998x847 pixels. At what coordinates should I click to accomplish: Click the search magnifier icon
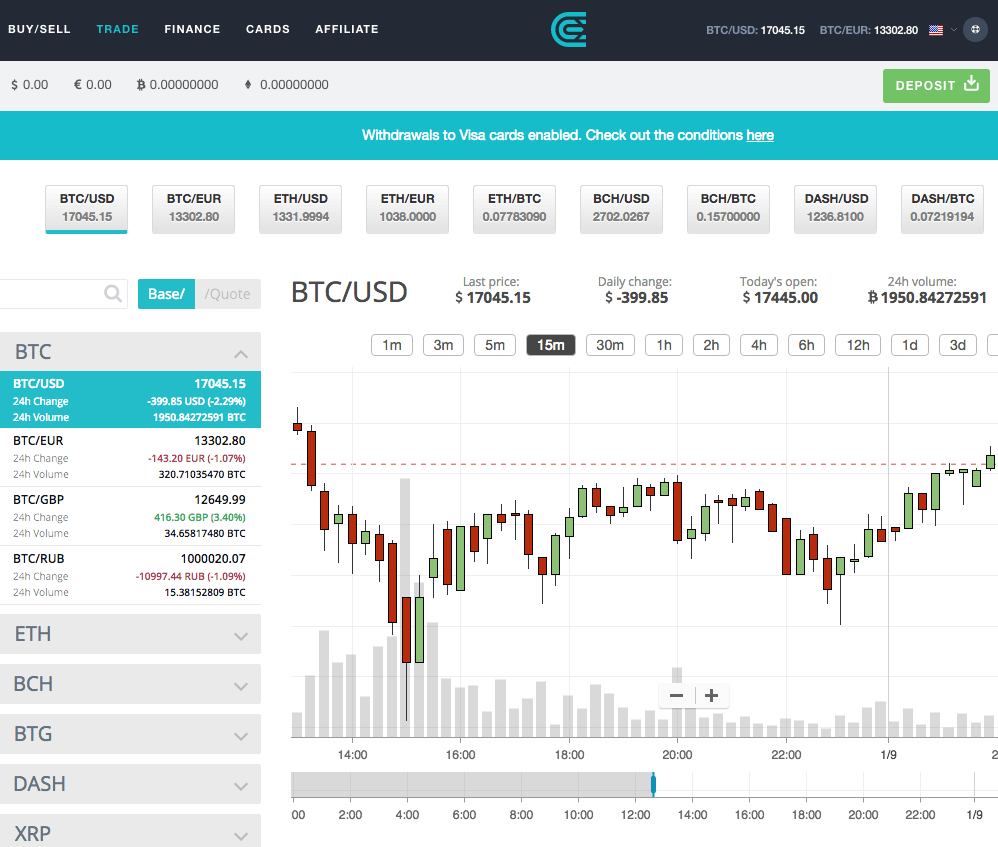point(114,294)
